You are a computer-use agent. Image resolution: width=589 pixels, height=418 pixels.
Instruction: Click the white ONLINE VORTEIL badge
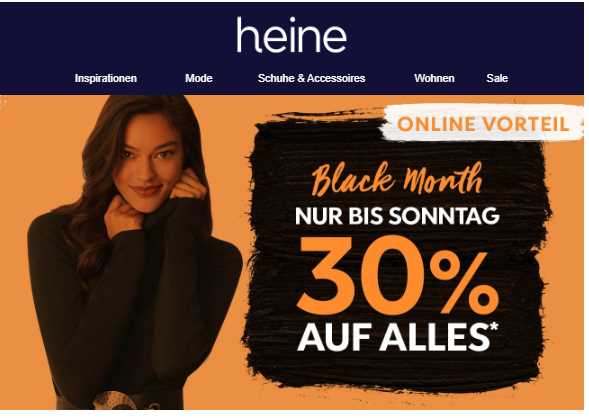pyautogui.click(x=483, y=124)
